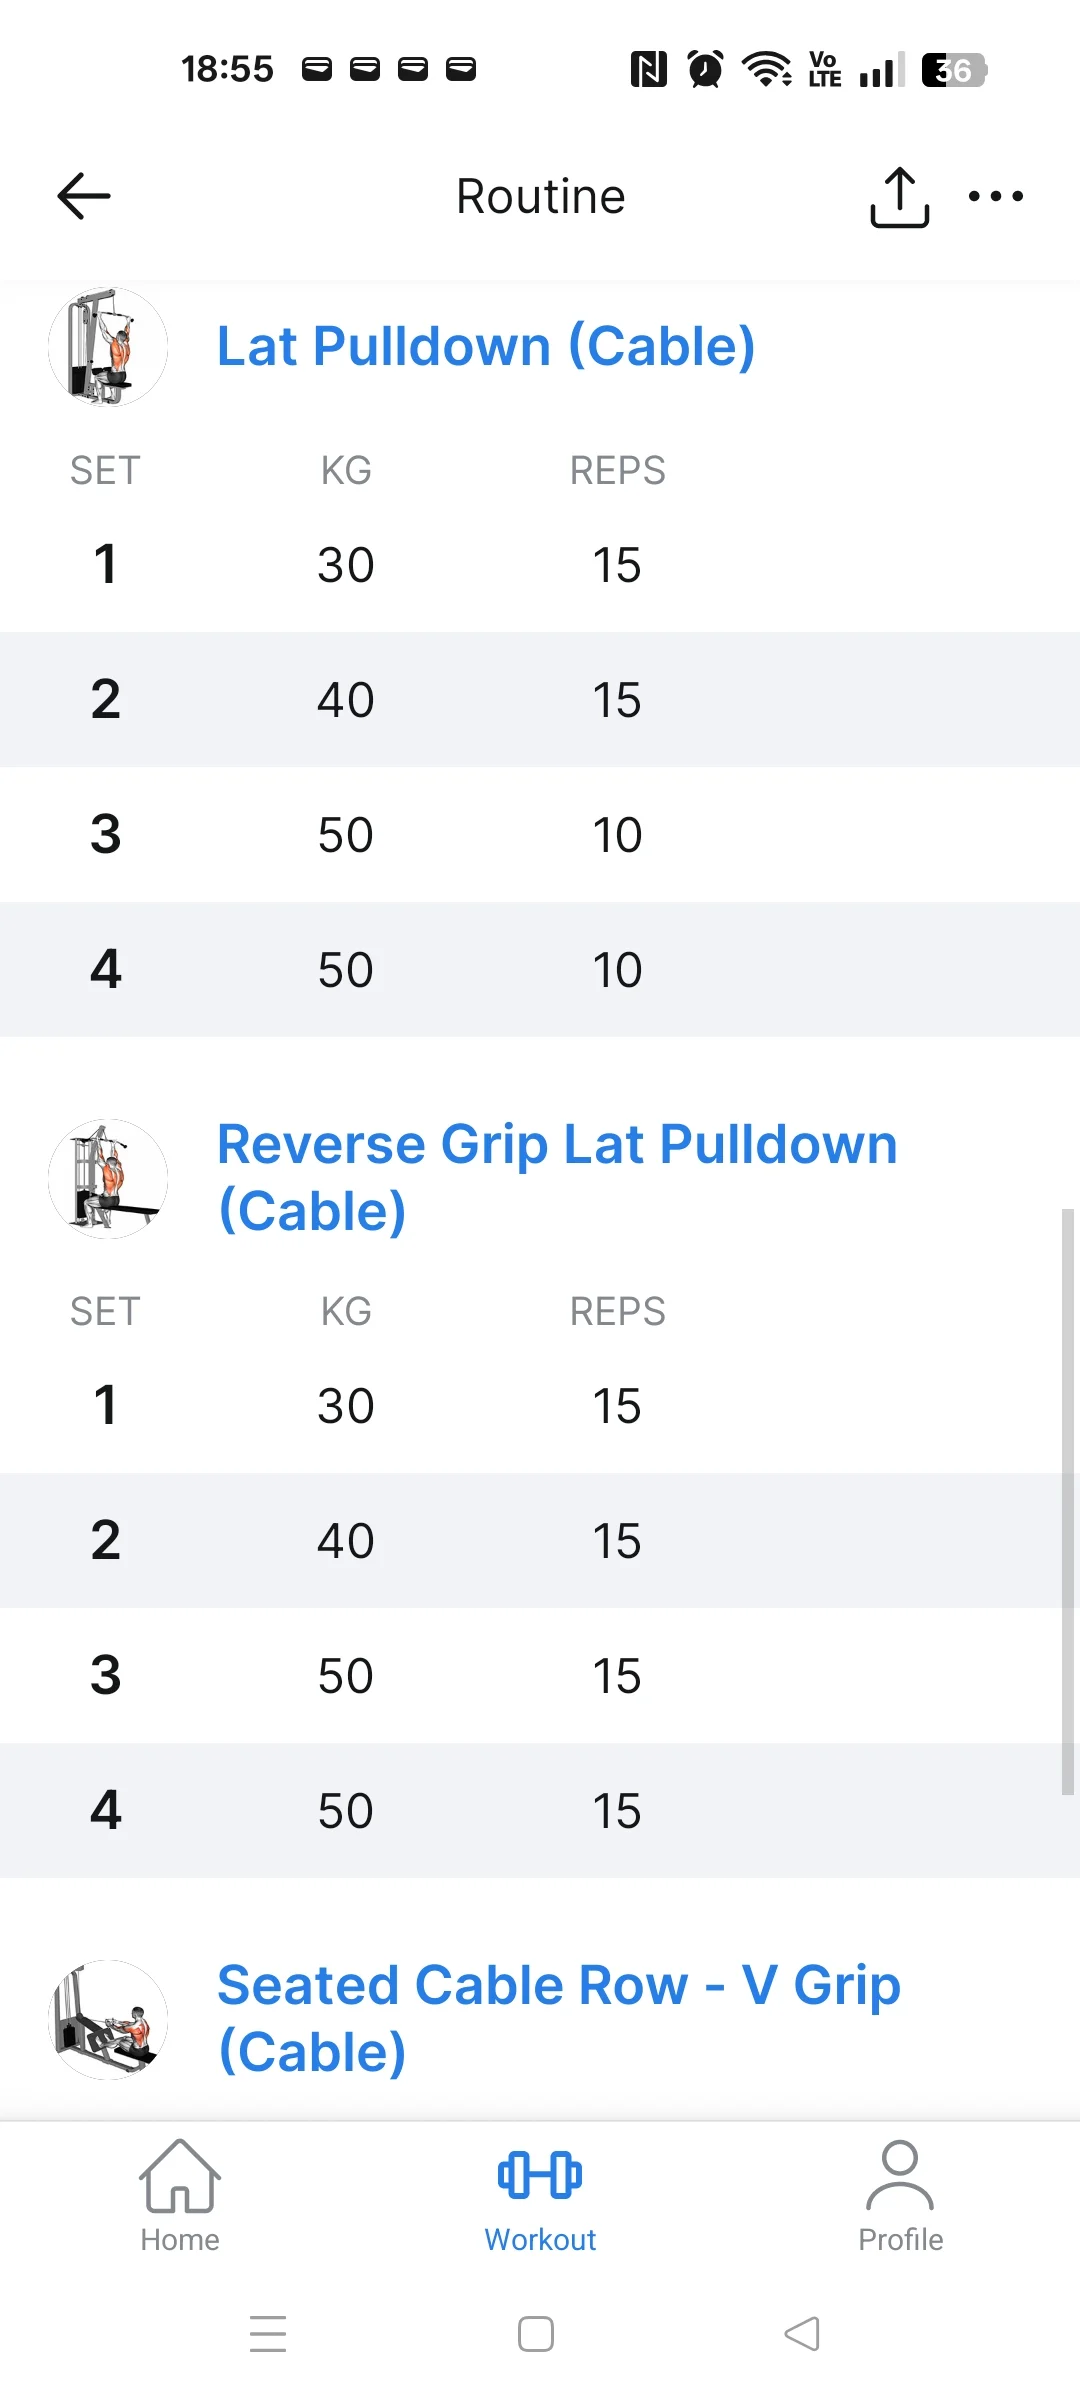Tap the share routine icon

[899, 197]
